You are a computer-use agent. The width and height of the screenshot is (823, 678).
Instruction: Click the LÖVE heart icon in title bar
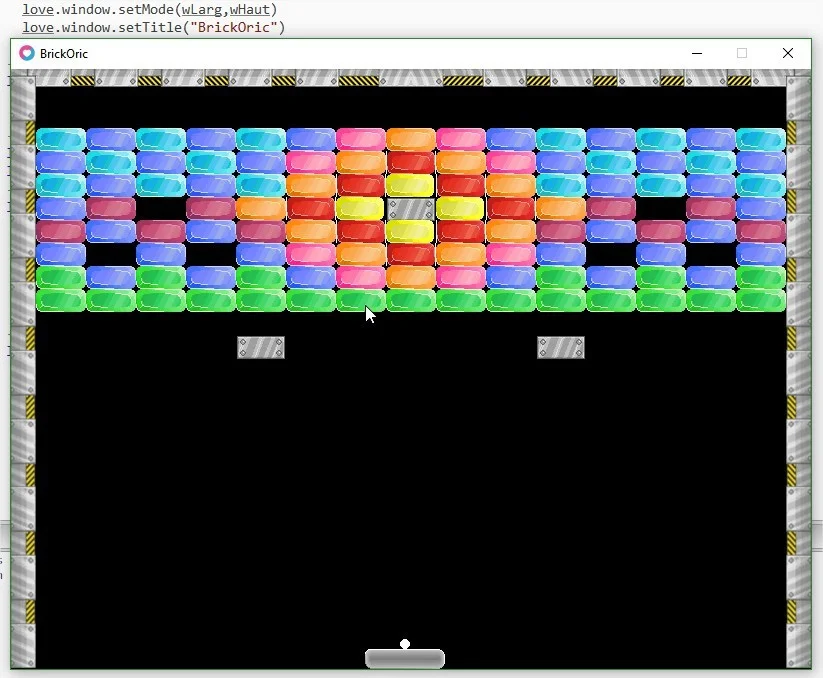[x=27, y=53]
